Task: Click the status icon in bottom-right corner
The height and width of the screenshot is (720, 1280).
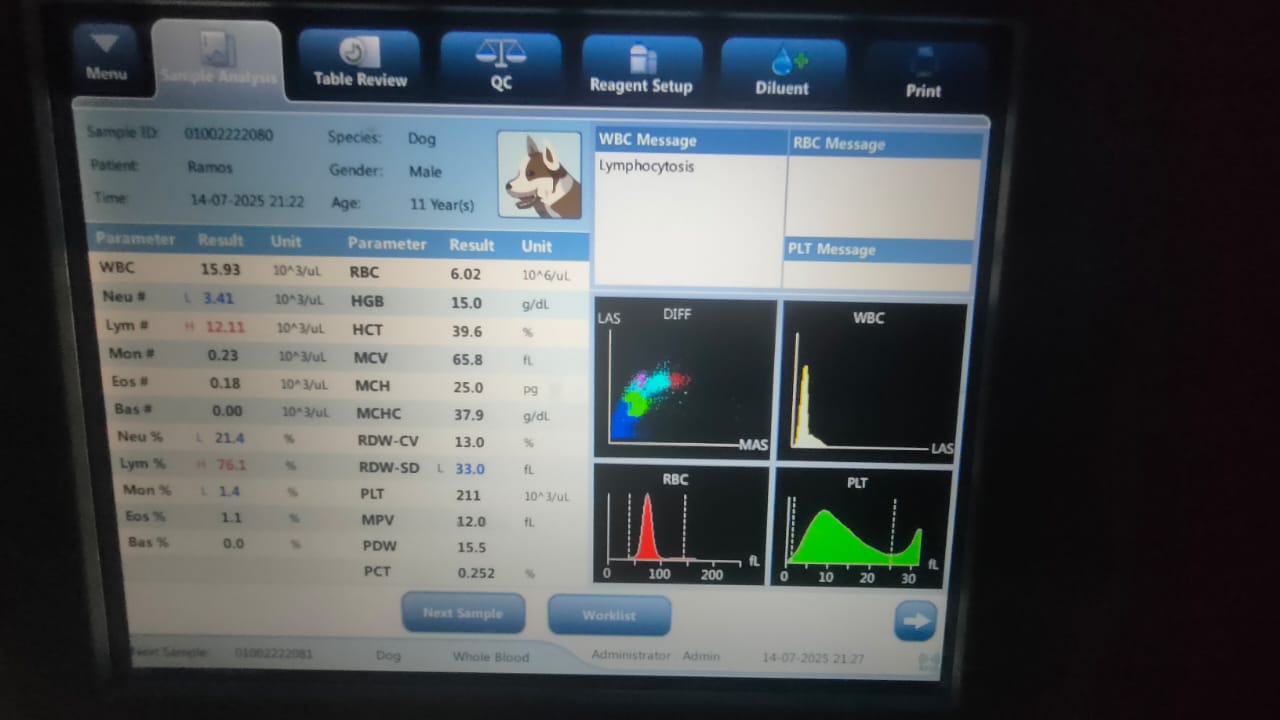Action: tap(930, 661)
